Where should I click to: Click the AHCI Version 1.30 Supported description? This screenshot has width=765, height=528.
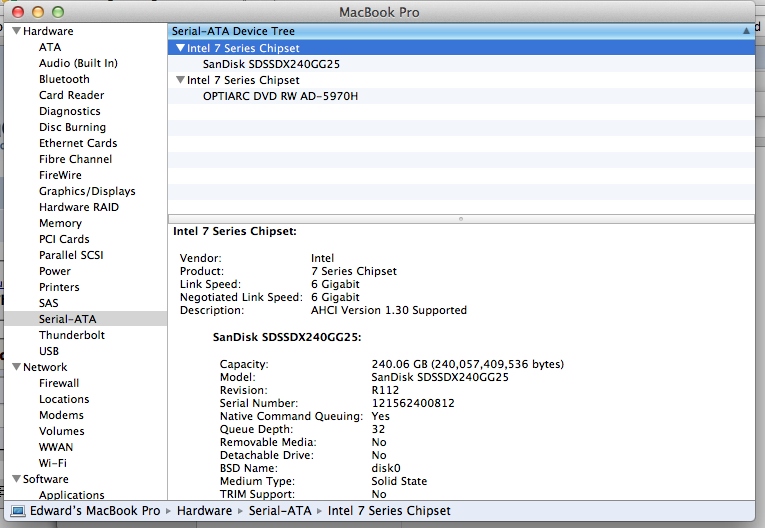pyautogui.click(x=389, y=310)
